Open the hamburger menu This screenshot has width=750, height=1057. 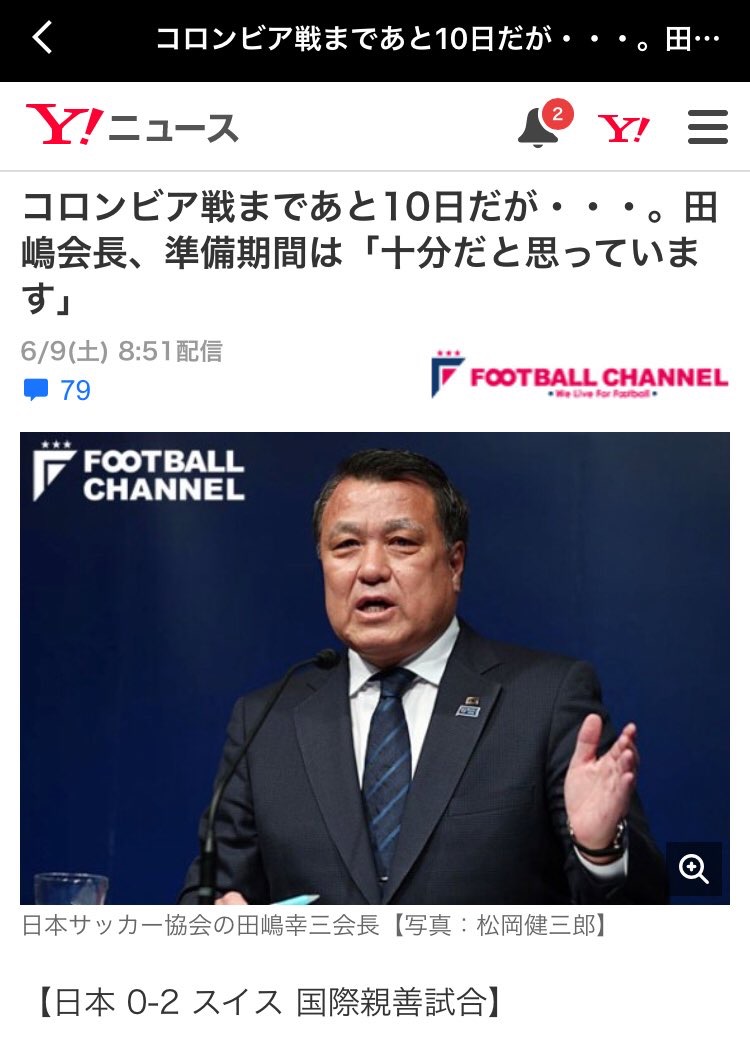pyautogui.click(x=708, y=127)
